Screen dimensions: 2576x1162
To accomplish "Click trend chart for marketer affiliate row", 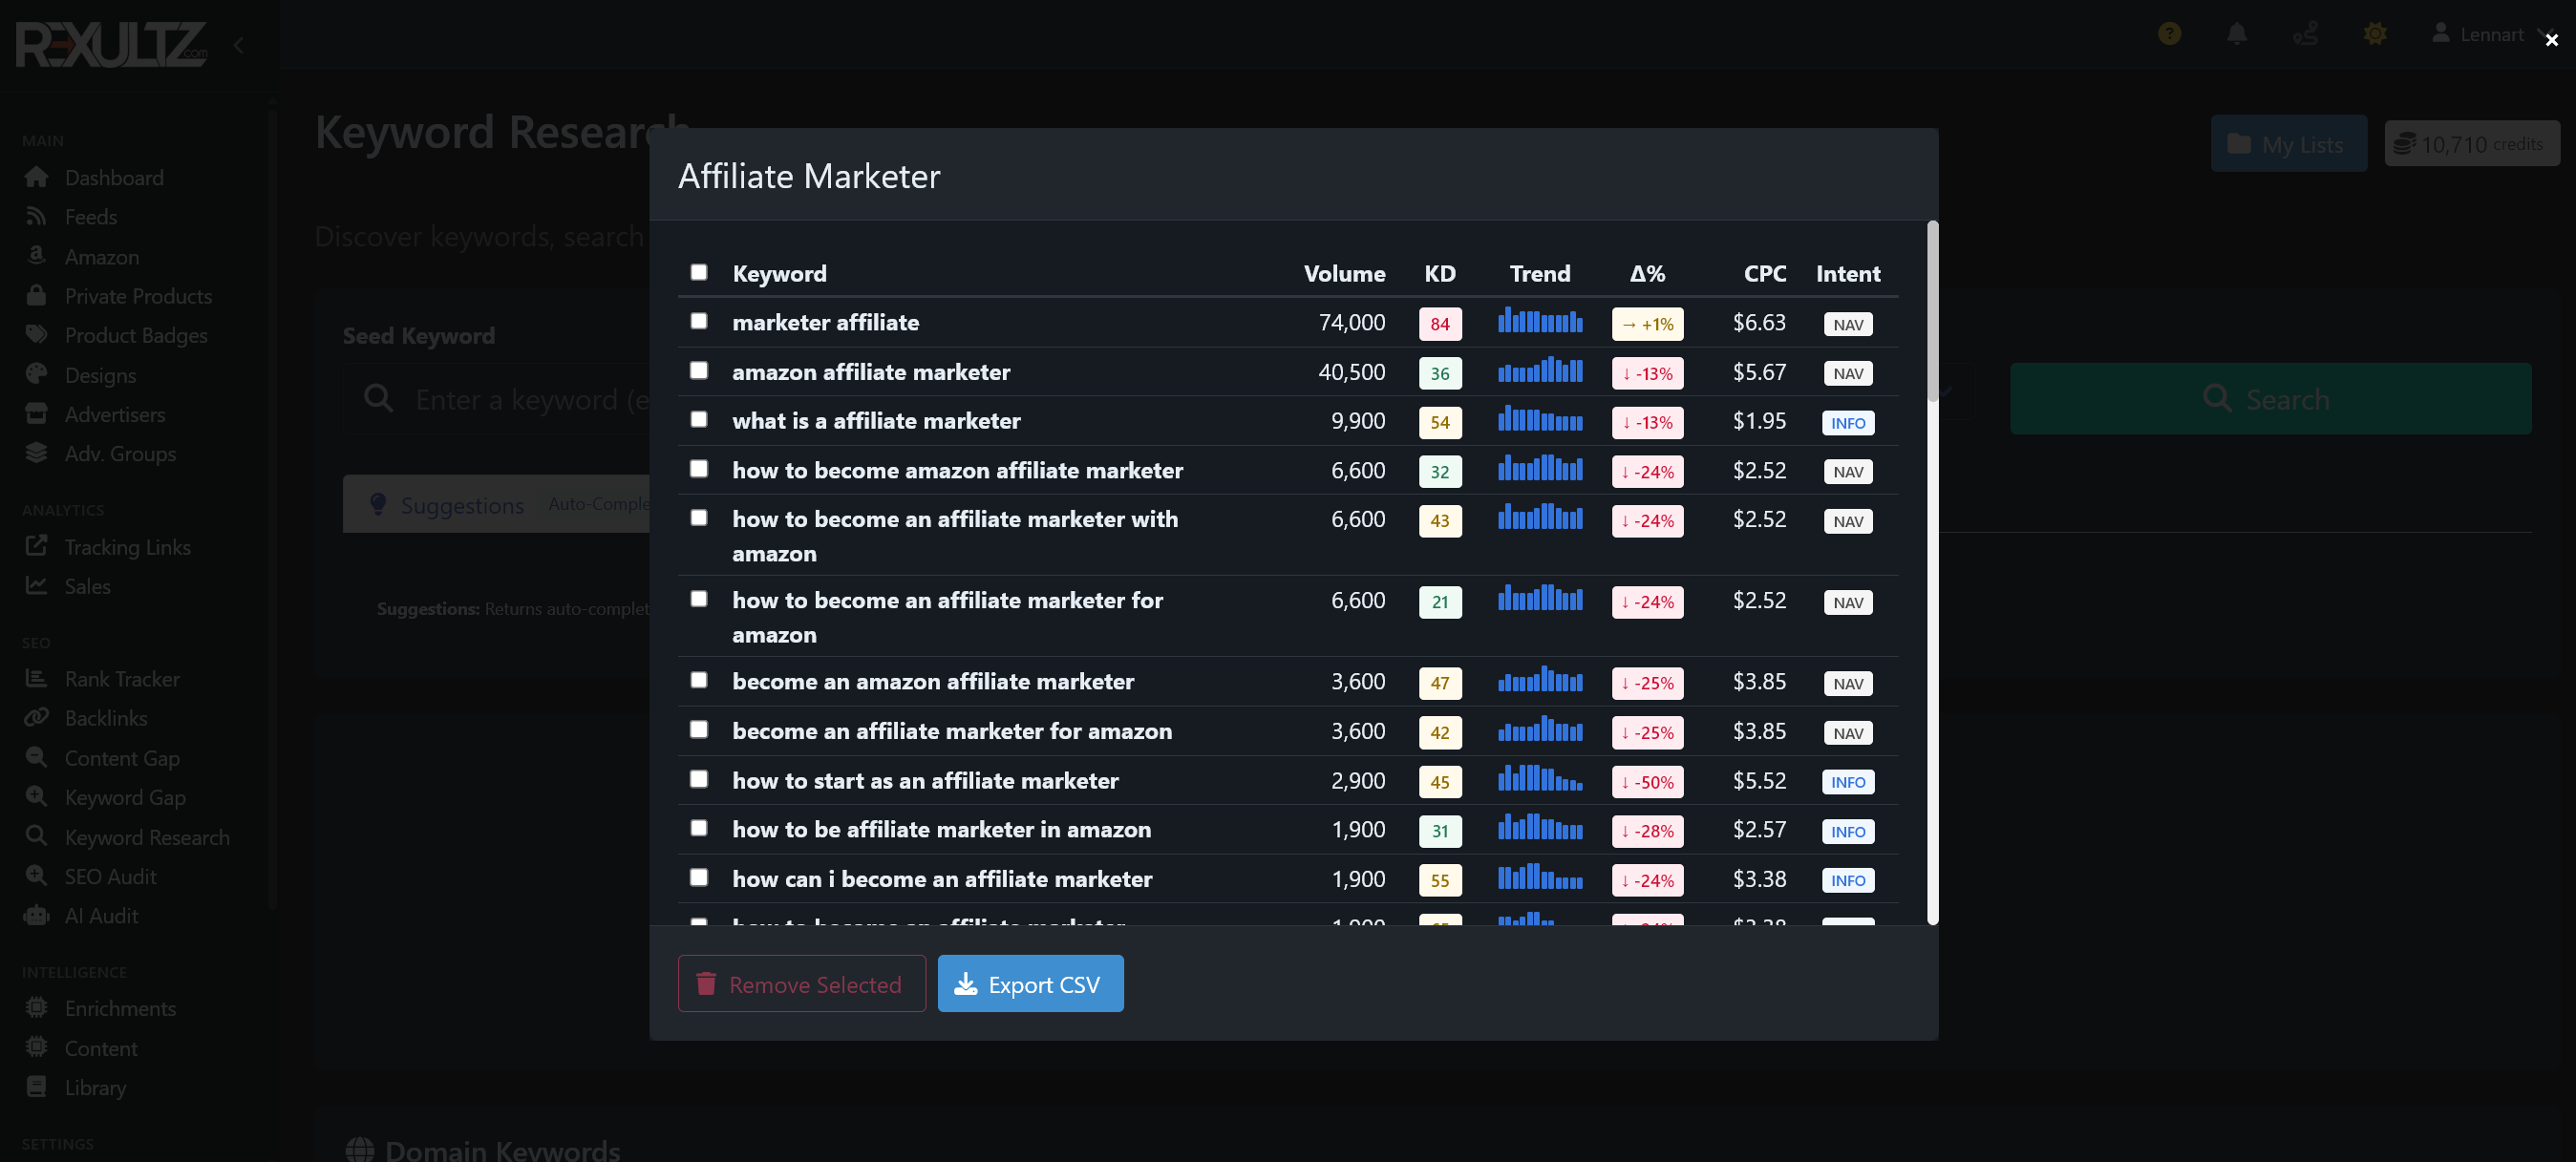I will coord(1540,322).
